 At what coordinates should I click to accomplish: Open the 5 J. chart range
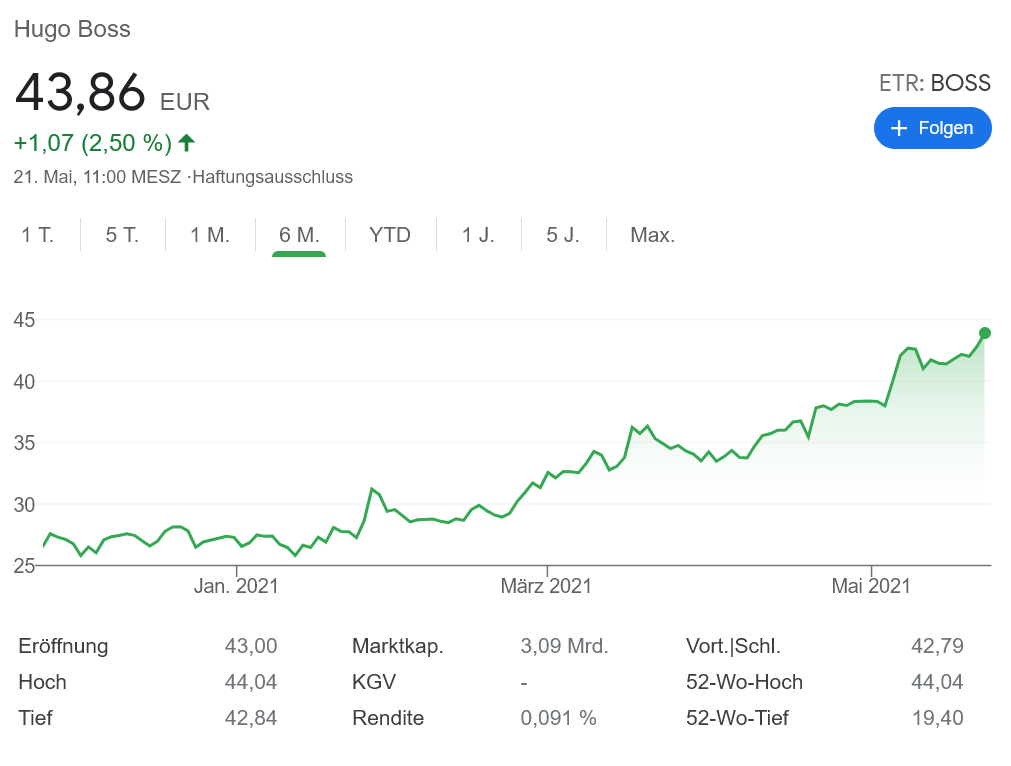563,235
